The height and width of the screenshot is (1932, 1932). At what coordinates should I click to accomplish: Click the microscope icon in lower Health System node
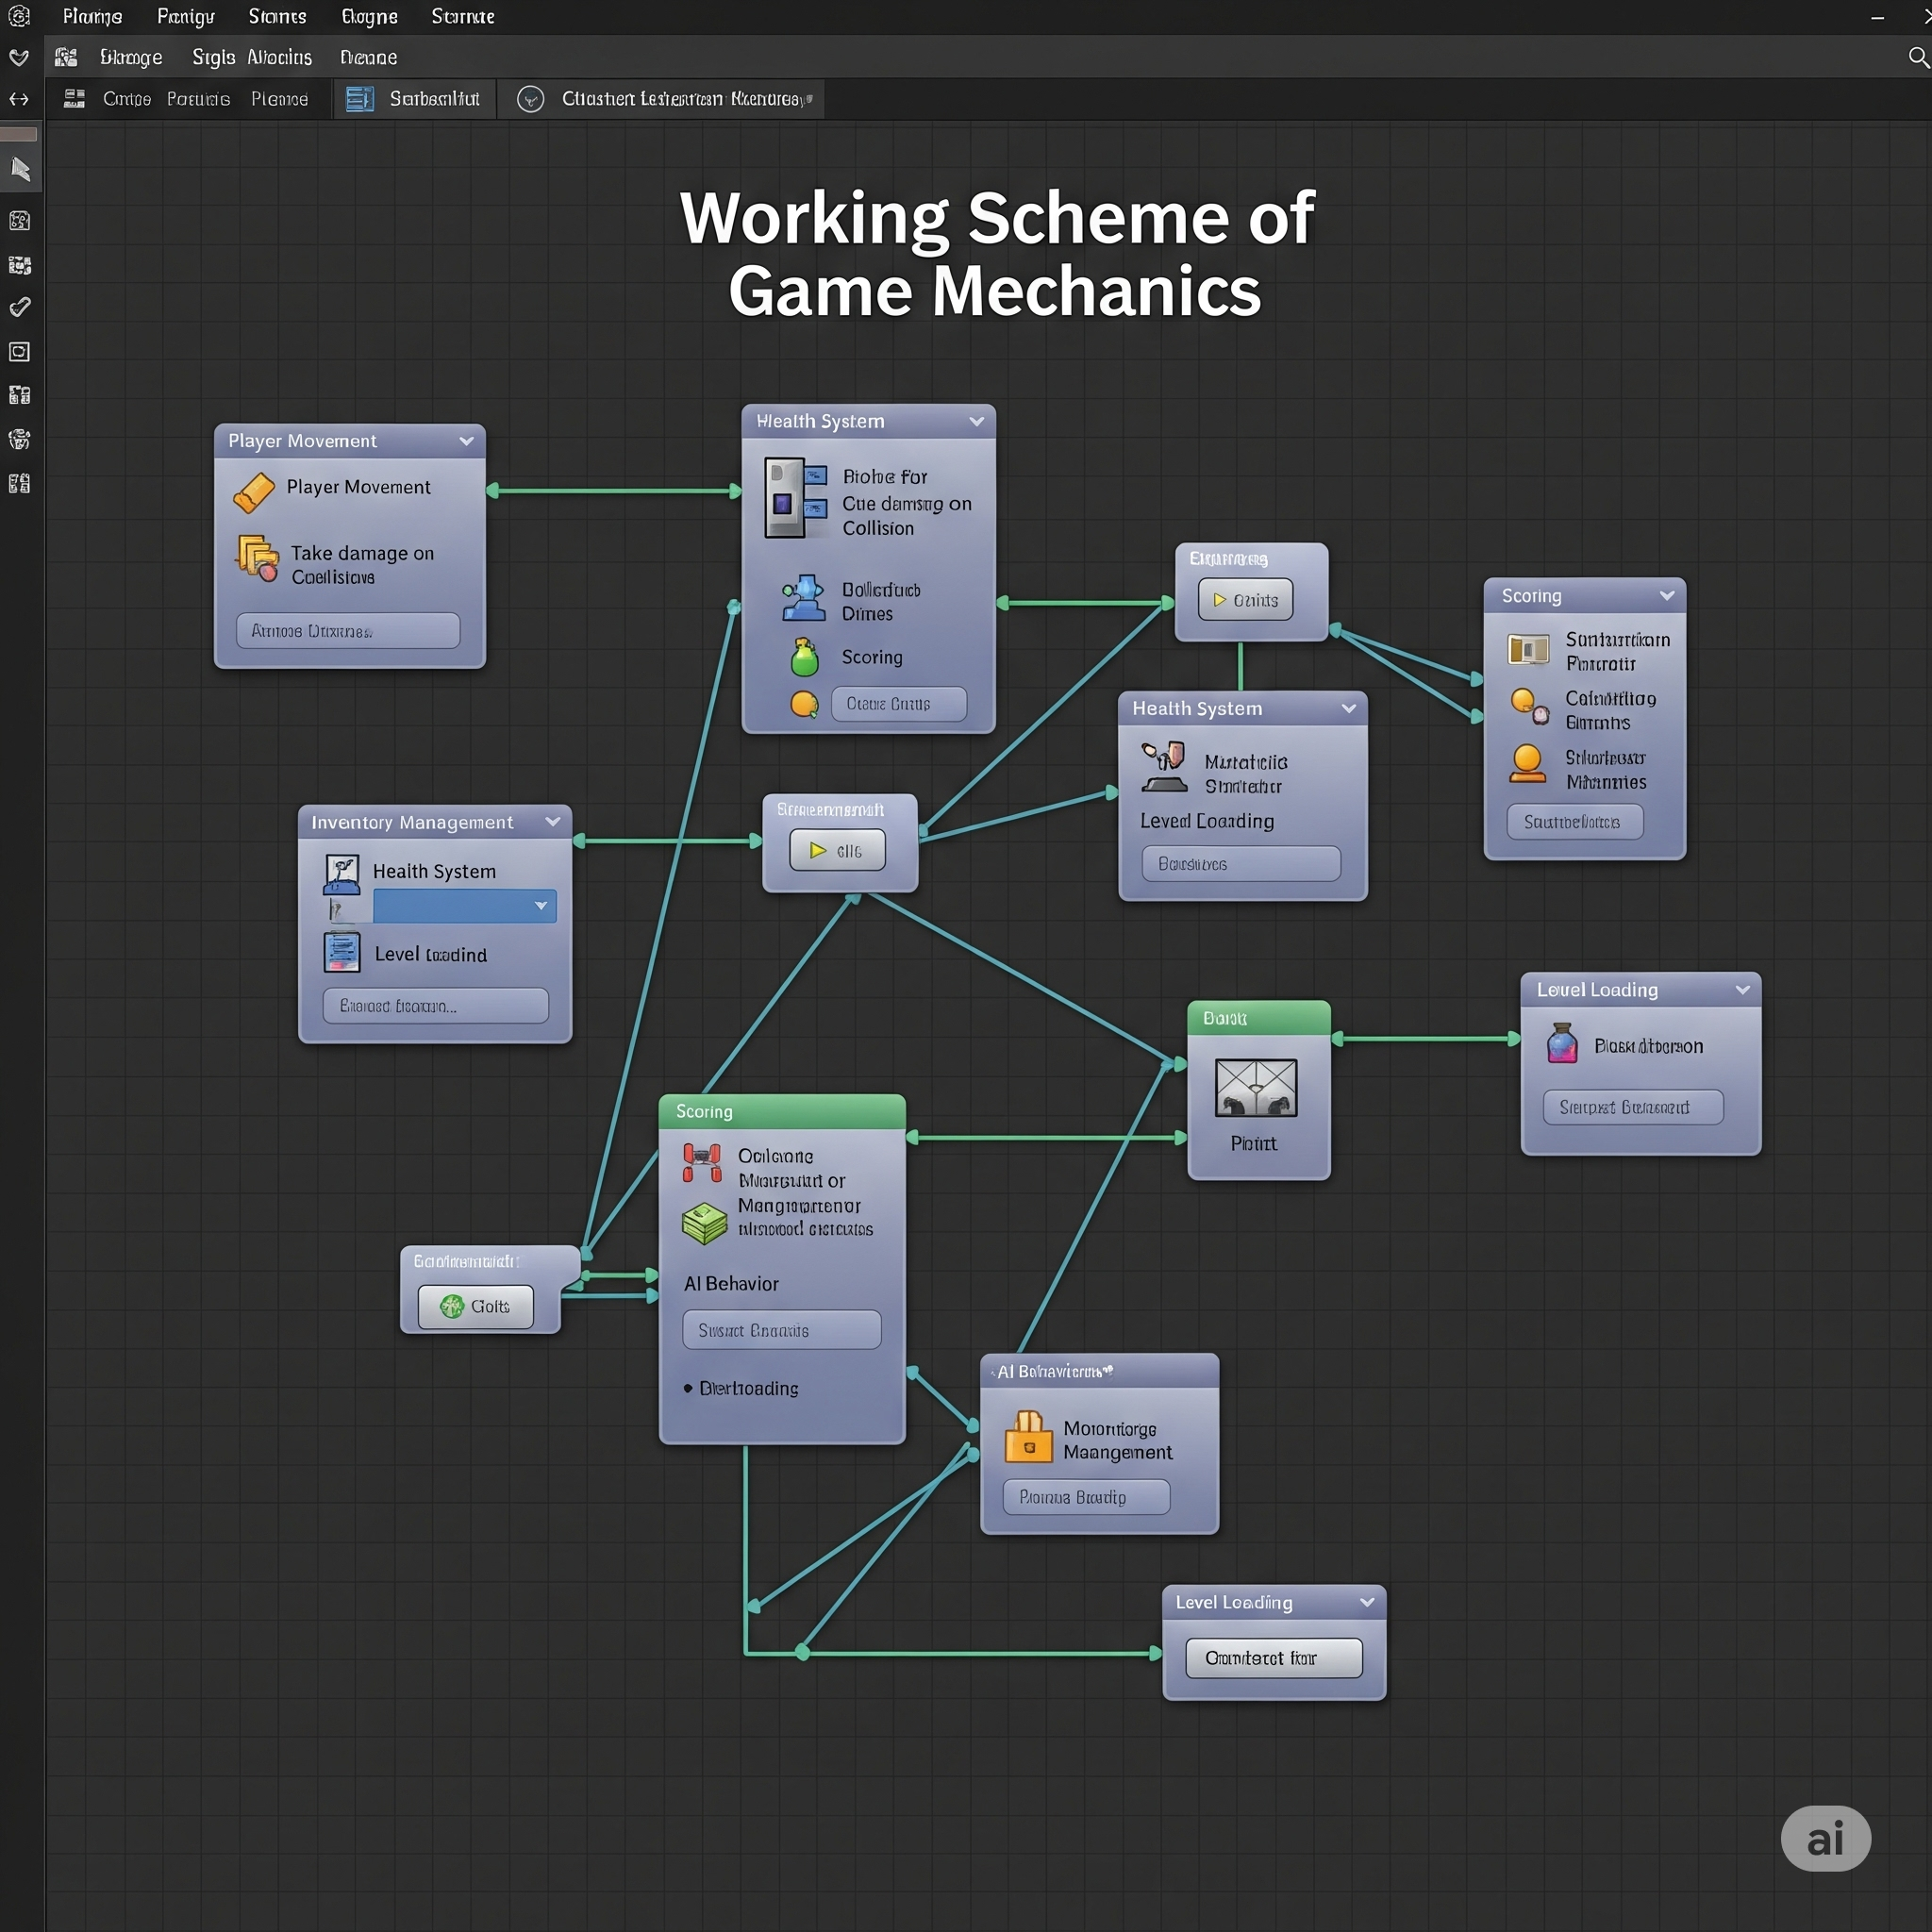pyautogui.click(x=1164, y=766)
